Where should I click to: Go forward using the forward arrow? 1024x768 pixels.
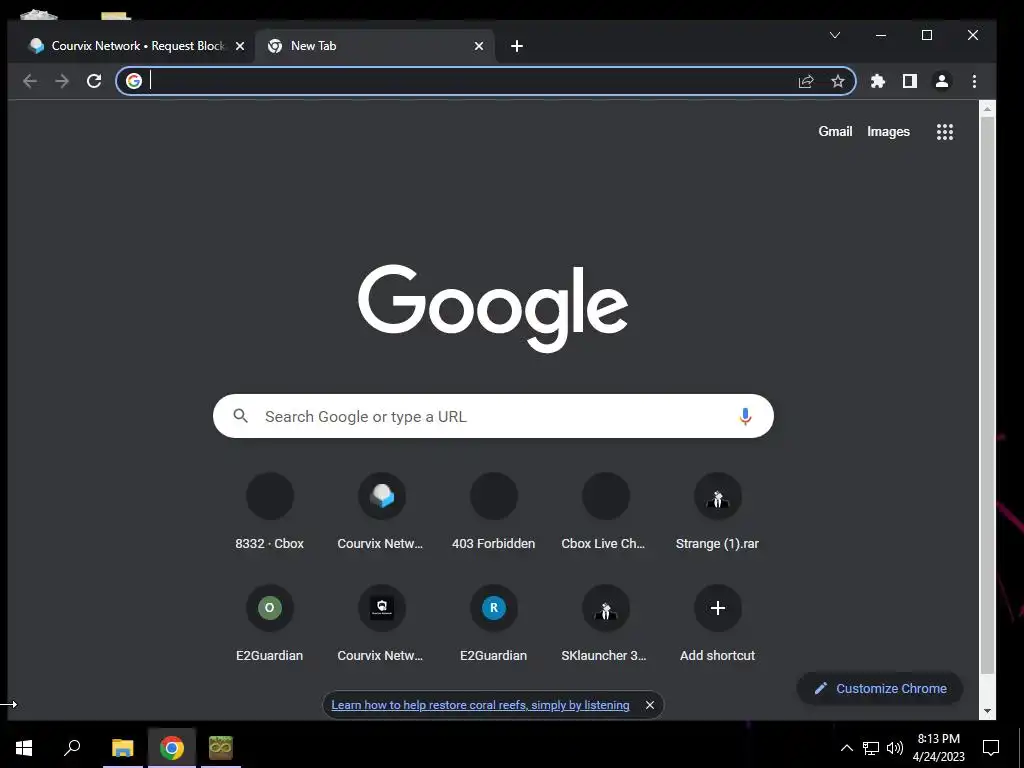pos(62,81)
